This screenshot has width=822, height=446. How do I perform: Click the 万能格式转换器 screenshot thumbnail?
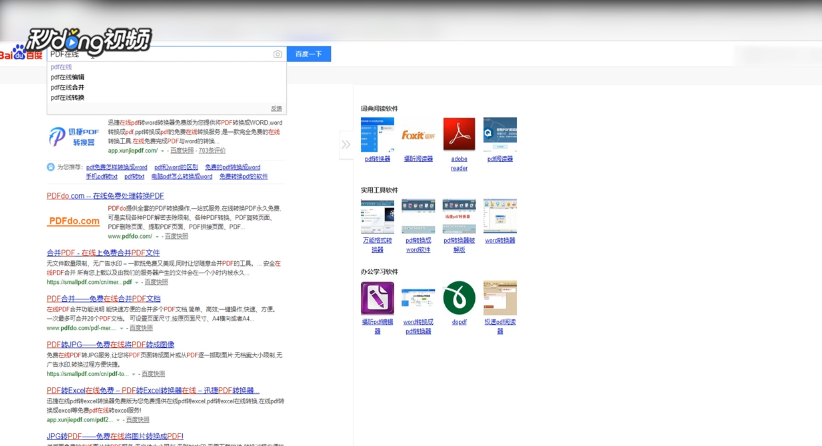click(x=377, y=216)
